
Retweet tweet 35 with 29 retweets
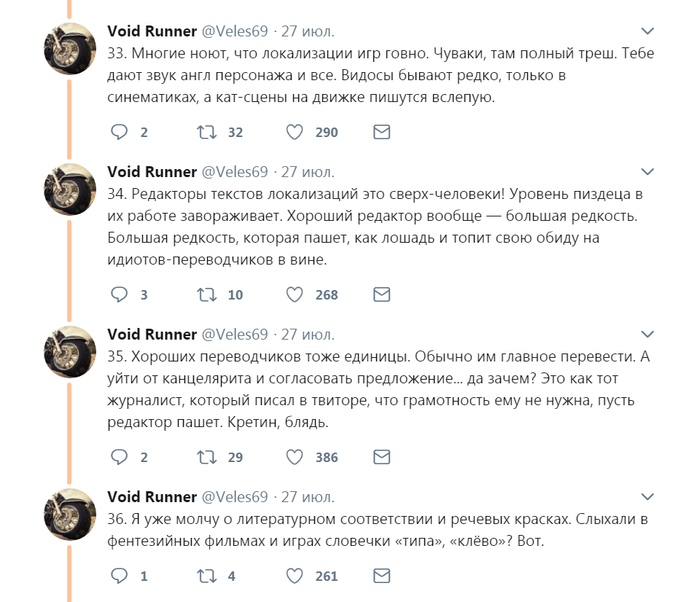(207, 457)
